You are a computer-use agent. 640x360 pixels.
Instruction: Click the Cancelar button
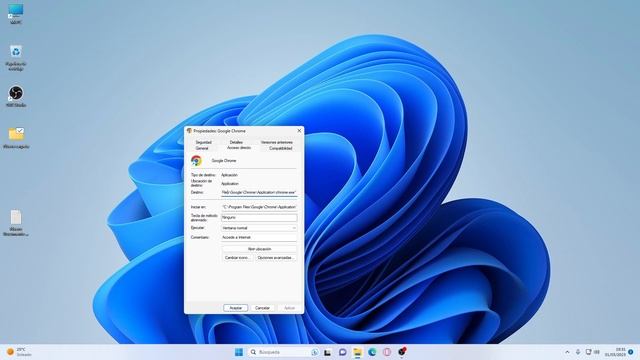coord(262,308)
